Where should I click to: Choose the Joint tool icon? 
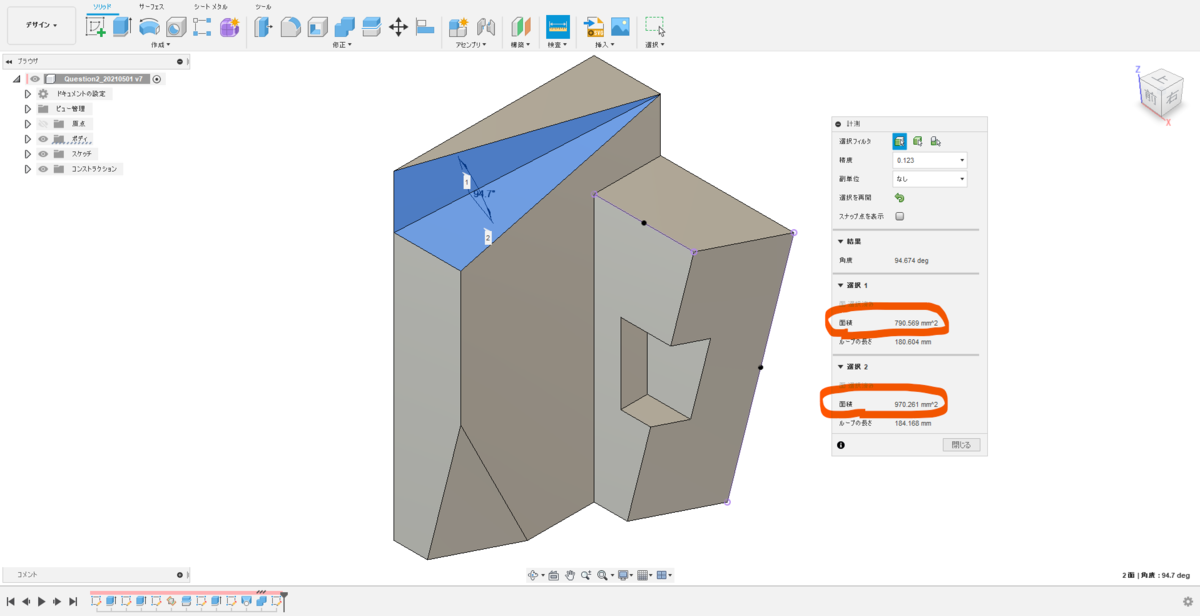click(x=486, y=27)
